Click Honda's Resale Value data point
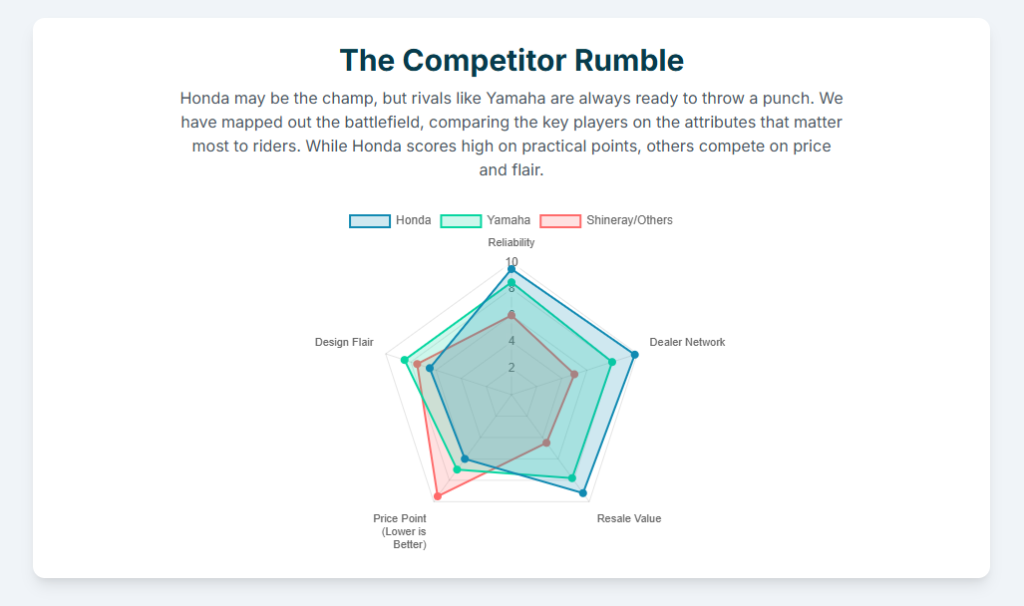Image resolution: width=1024 pixels, height=606 pixels. click(583, 493)
